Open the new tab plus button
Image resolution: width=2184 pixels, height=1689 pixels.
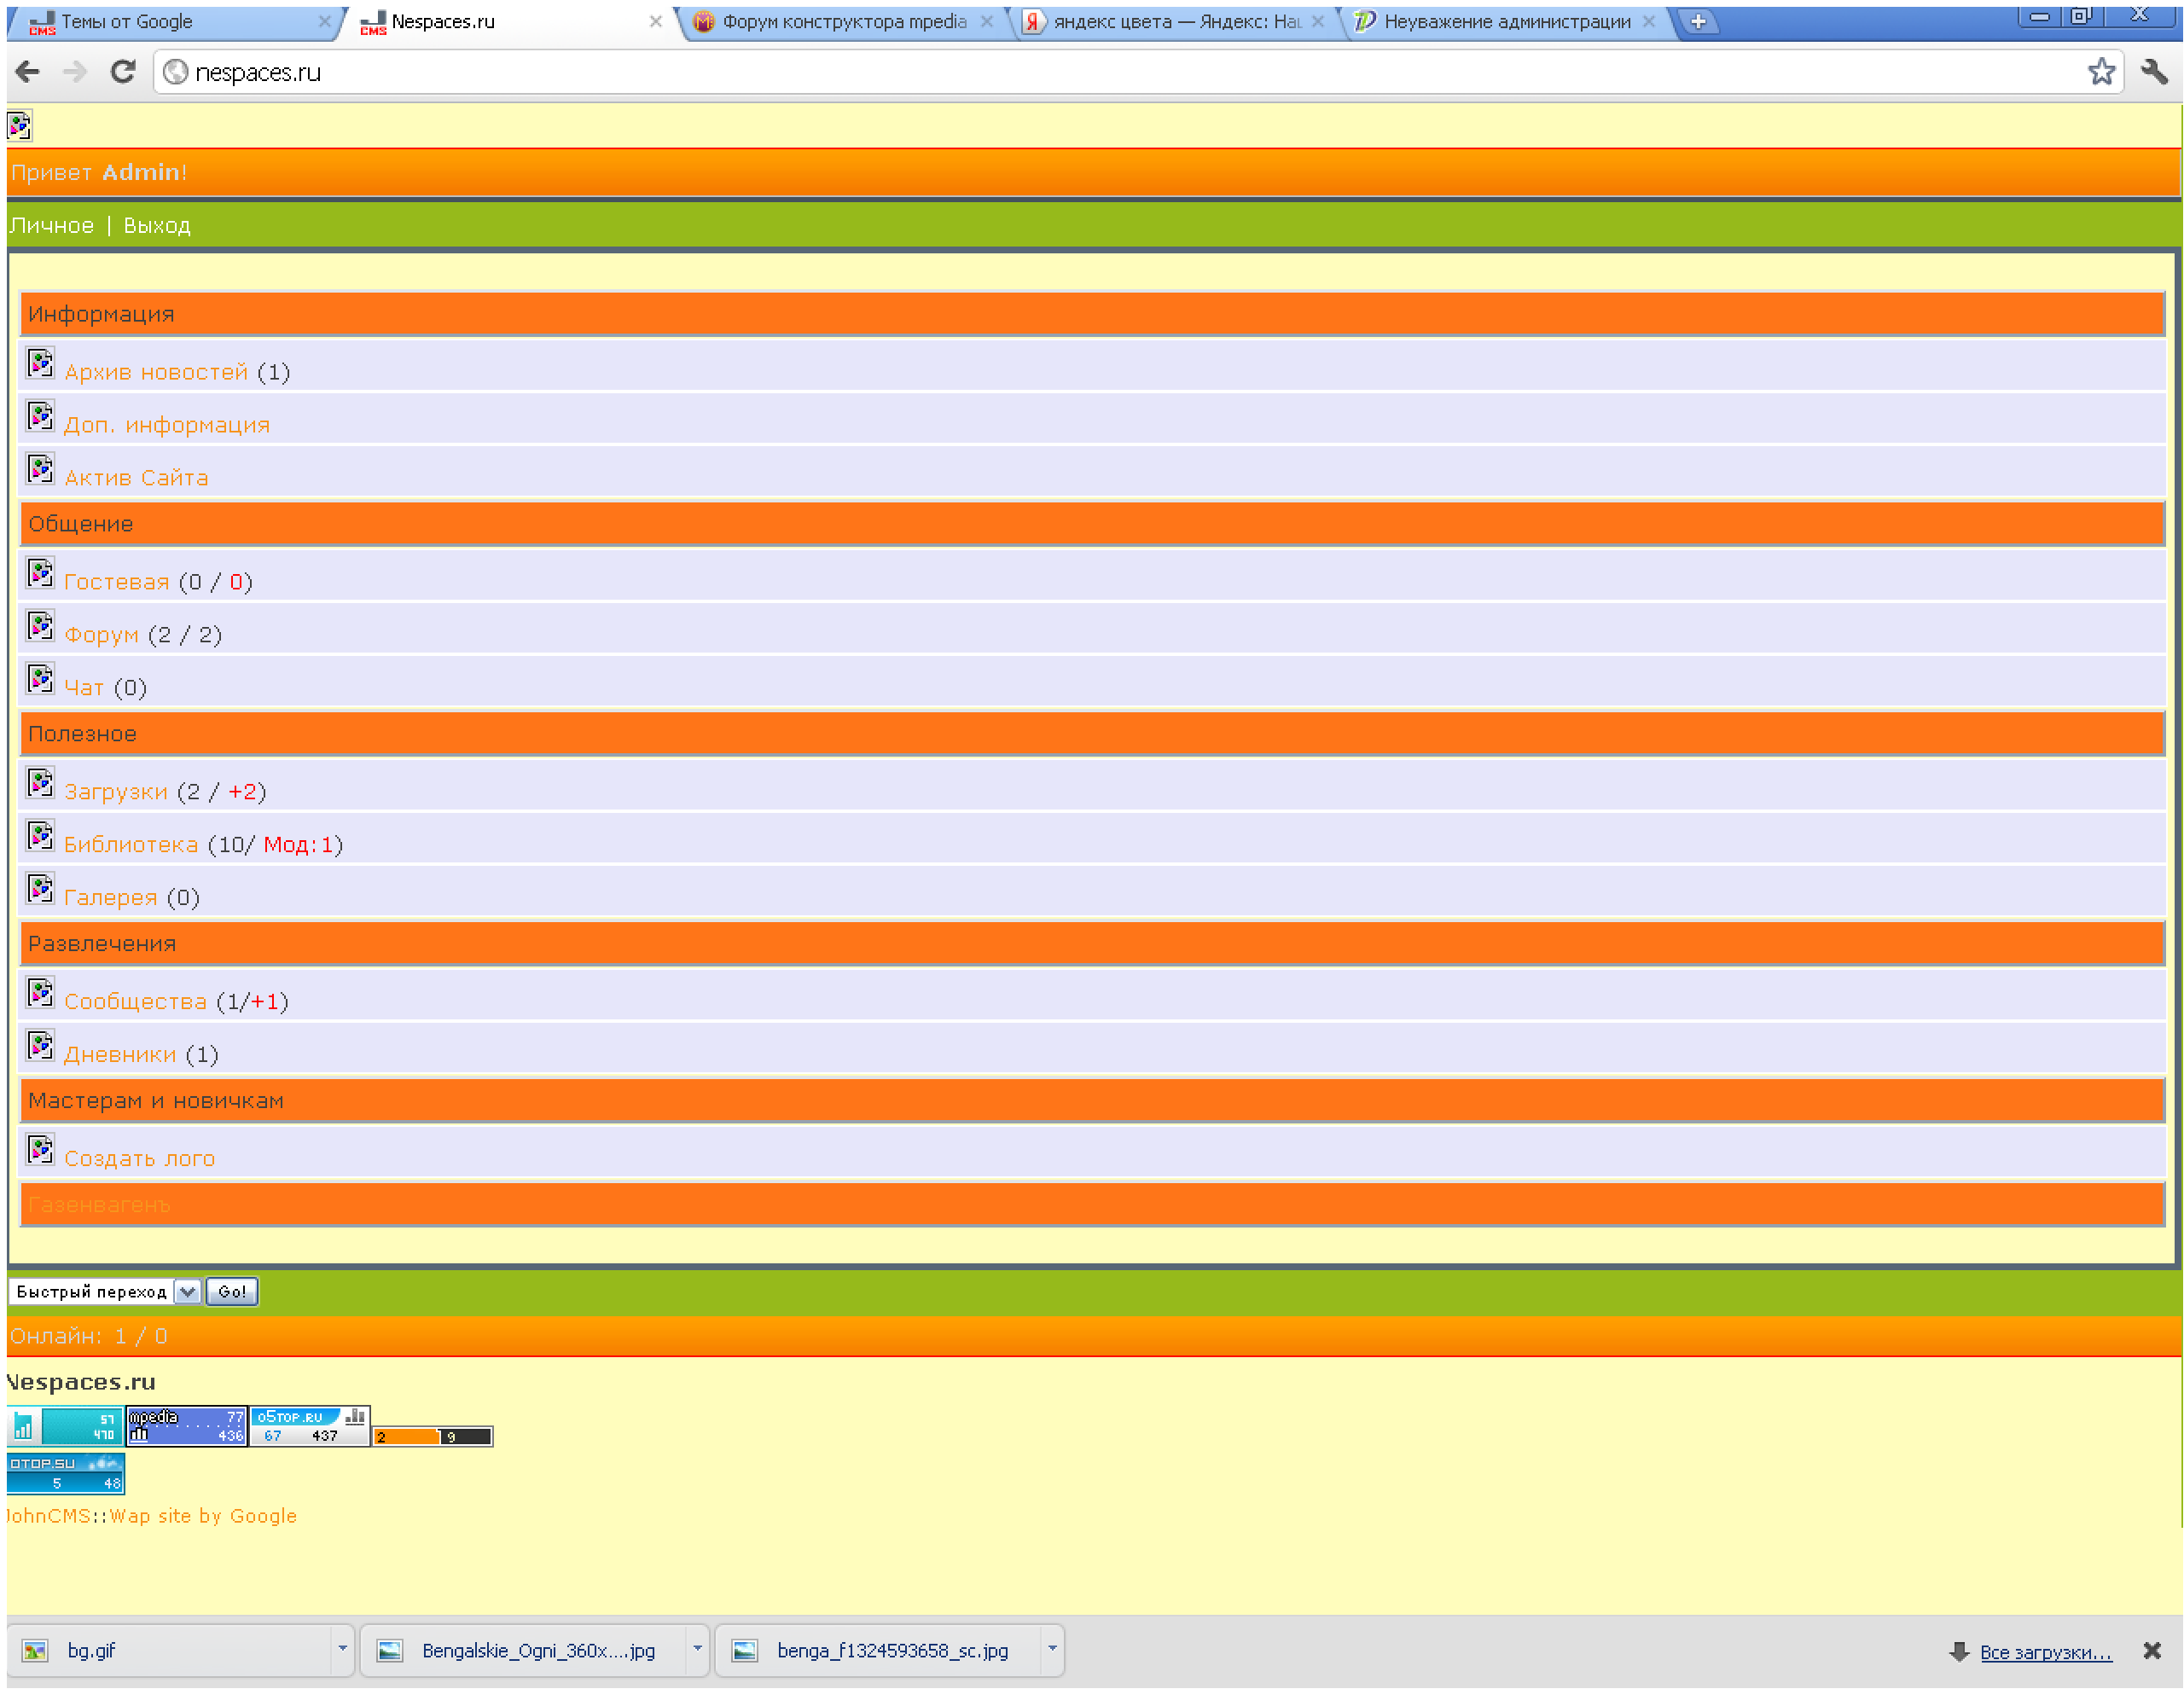pyautogui.click(x=1698, y=21)
